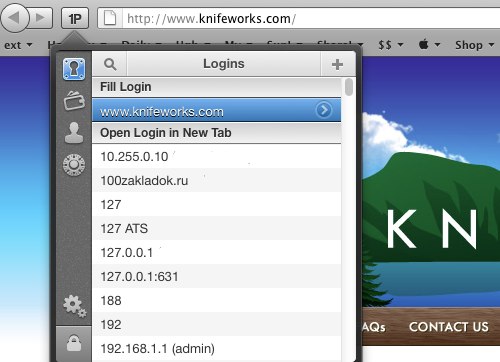Image resolution: width=500 pixels, height=362 pixels.
Task: Open the 127 login entry
Action: (x=216, y=204)
